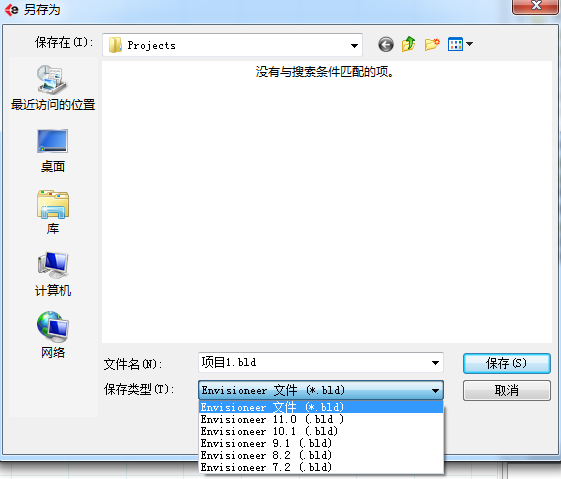Go up one folder level
Screen dimensions: 561x479
click(x=409, y=44)
